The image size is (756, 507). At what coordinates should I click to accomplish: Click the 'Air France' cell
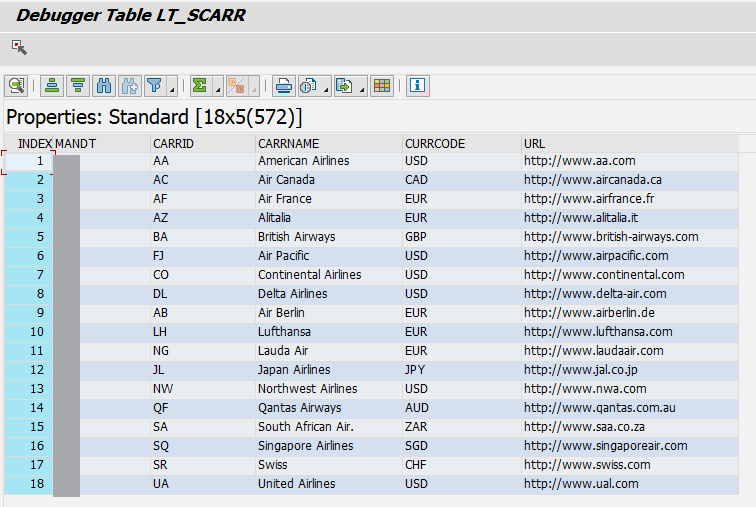tap(329, 199)
